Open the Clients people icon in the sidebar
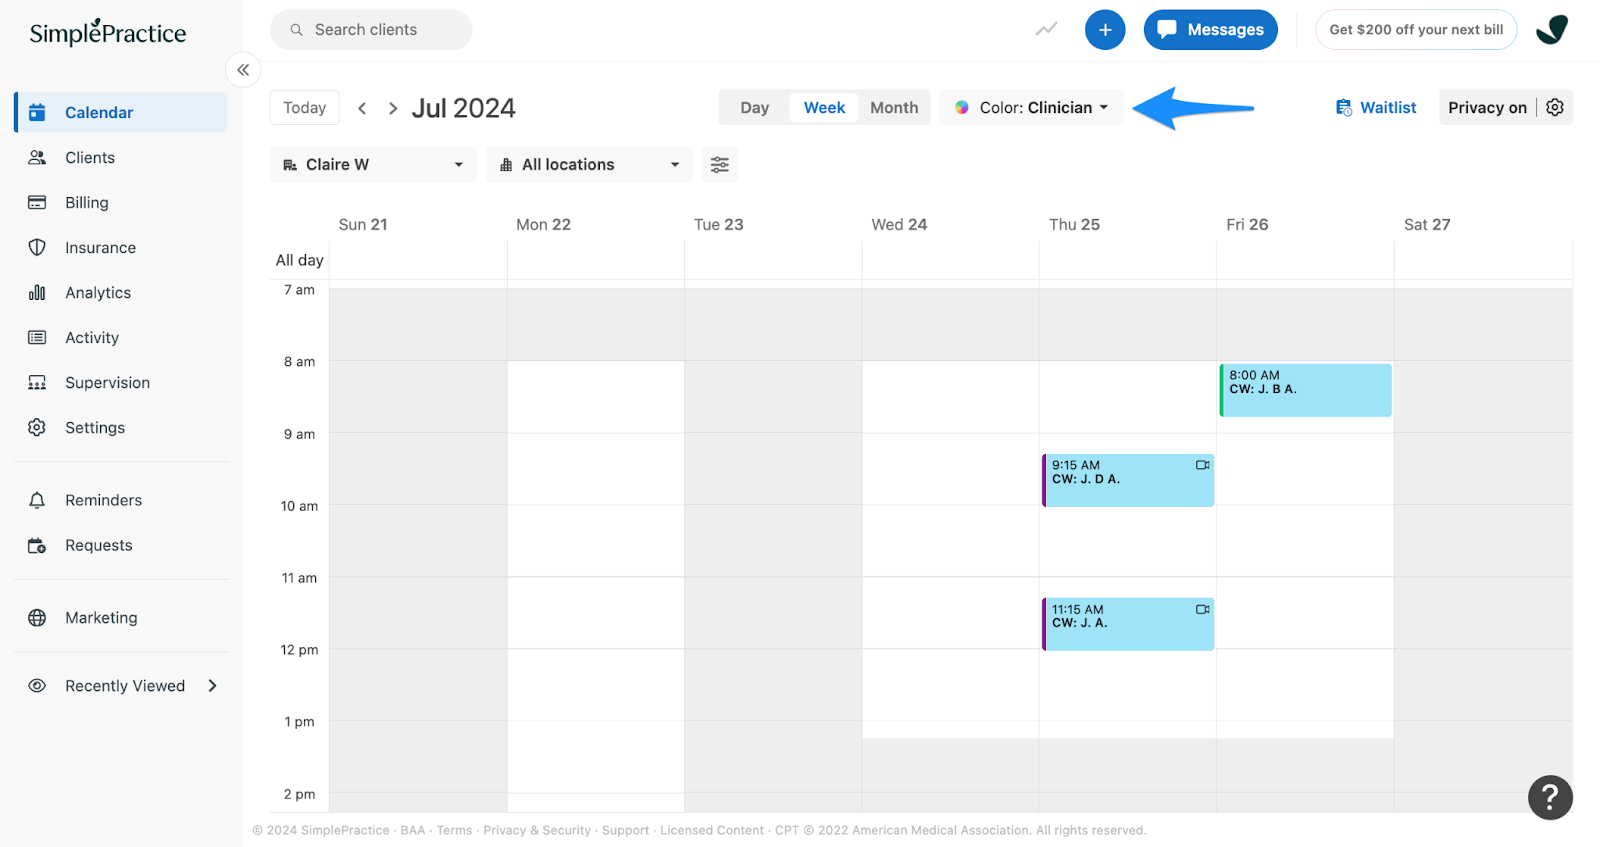 [37, 157]
